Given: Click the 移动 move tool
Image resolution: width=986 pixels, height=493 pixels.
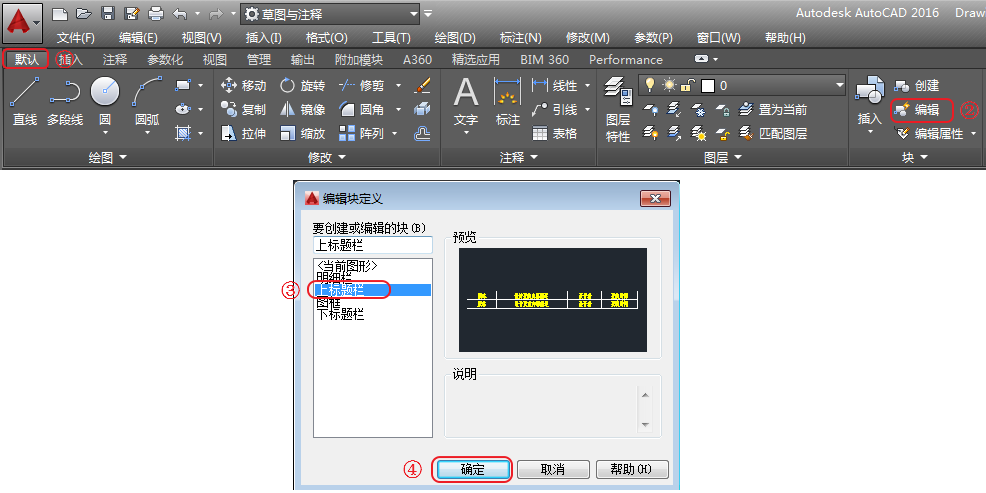Looking at the screenshot, I should (244, 86).
